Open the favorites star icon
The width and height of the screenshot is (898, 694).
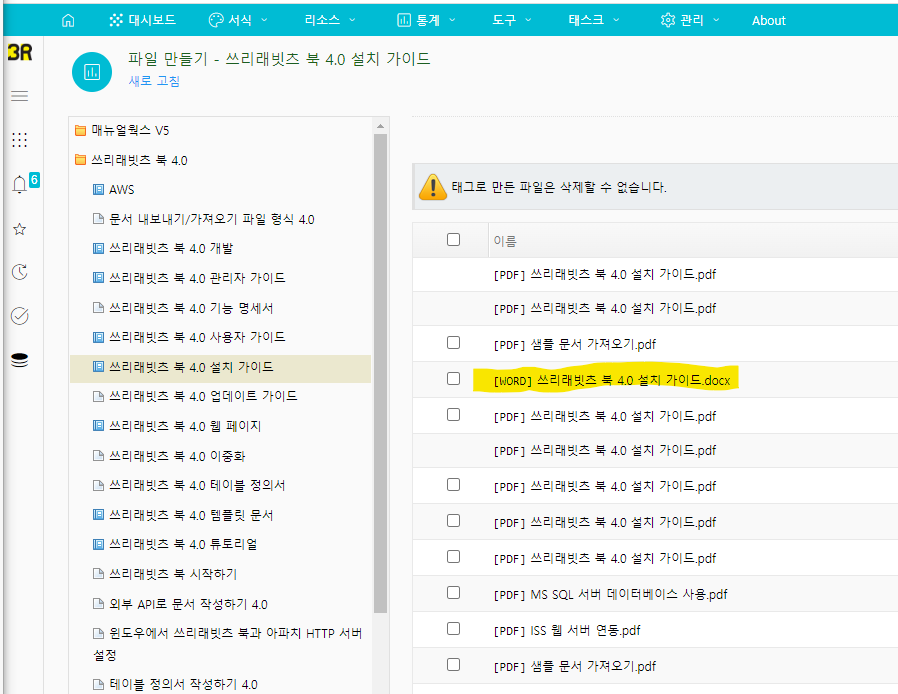pos(19,229)
